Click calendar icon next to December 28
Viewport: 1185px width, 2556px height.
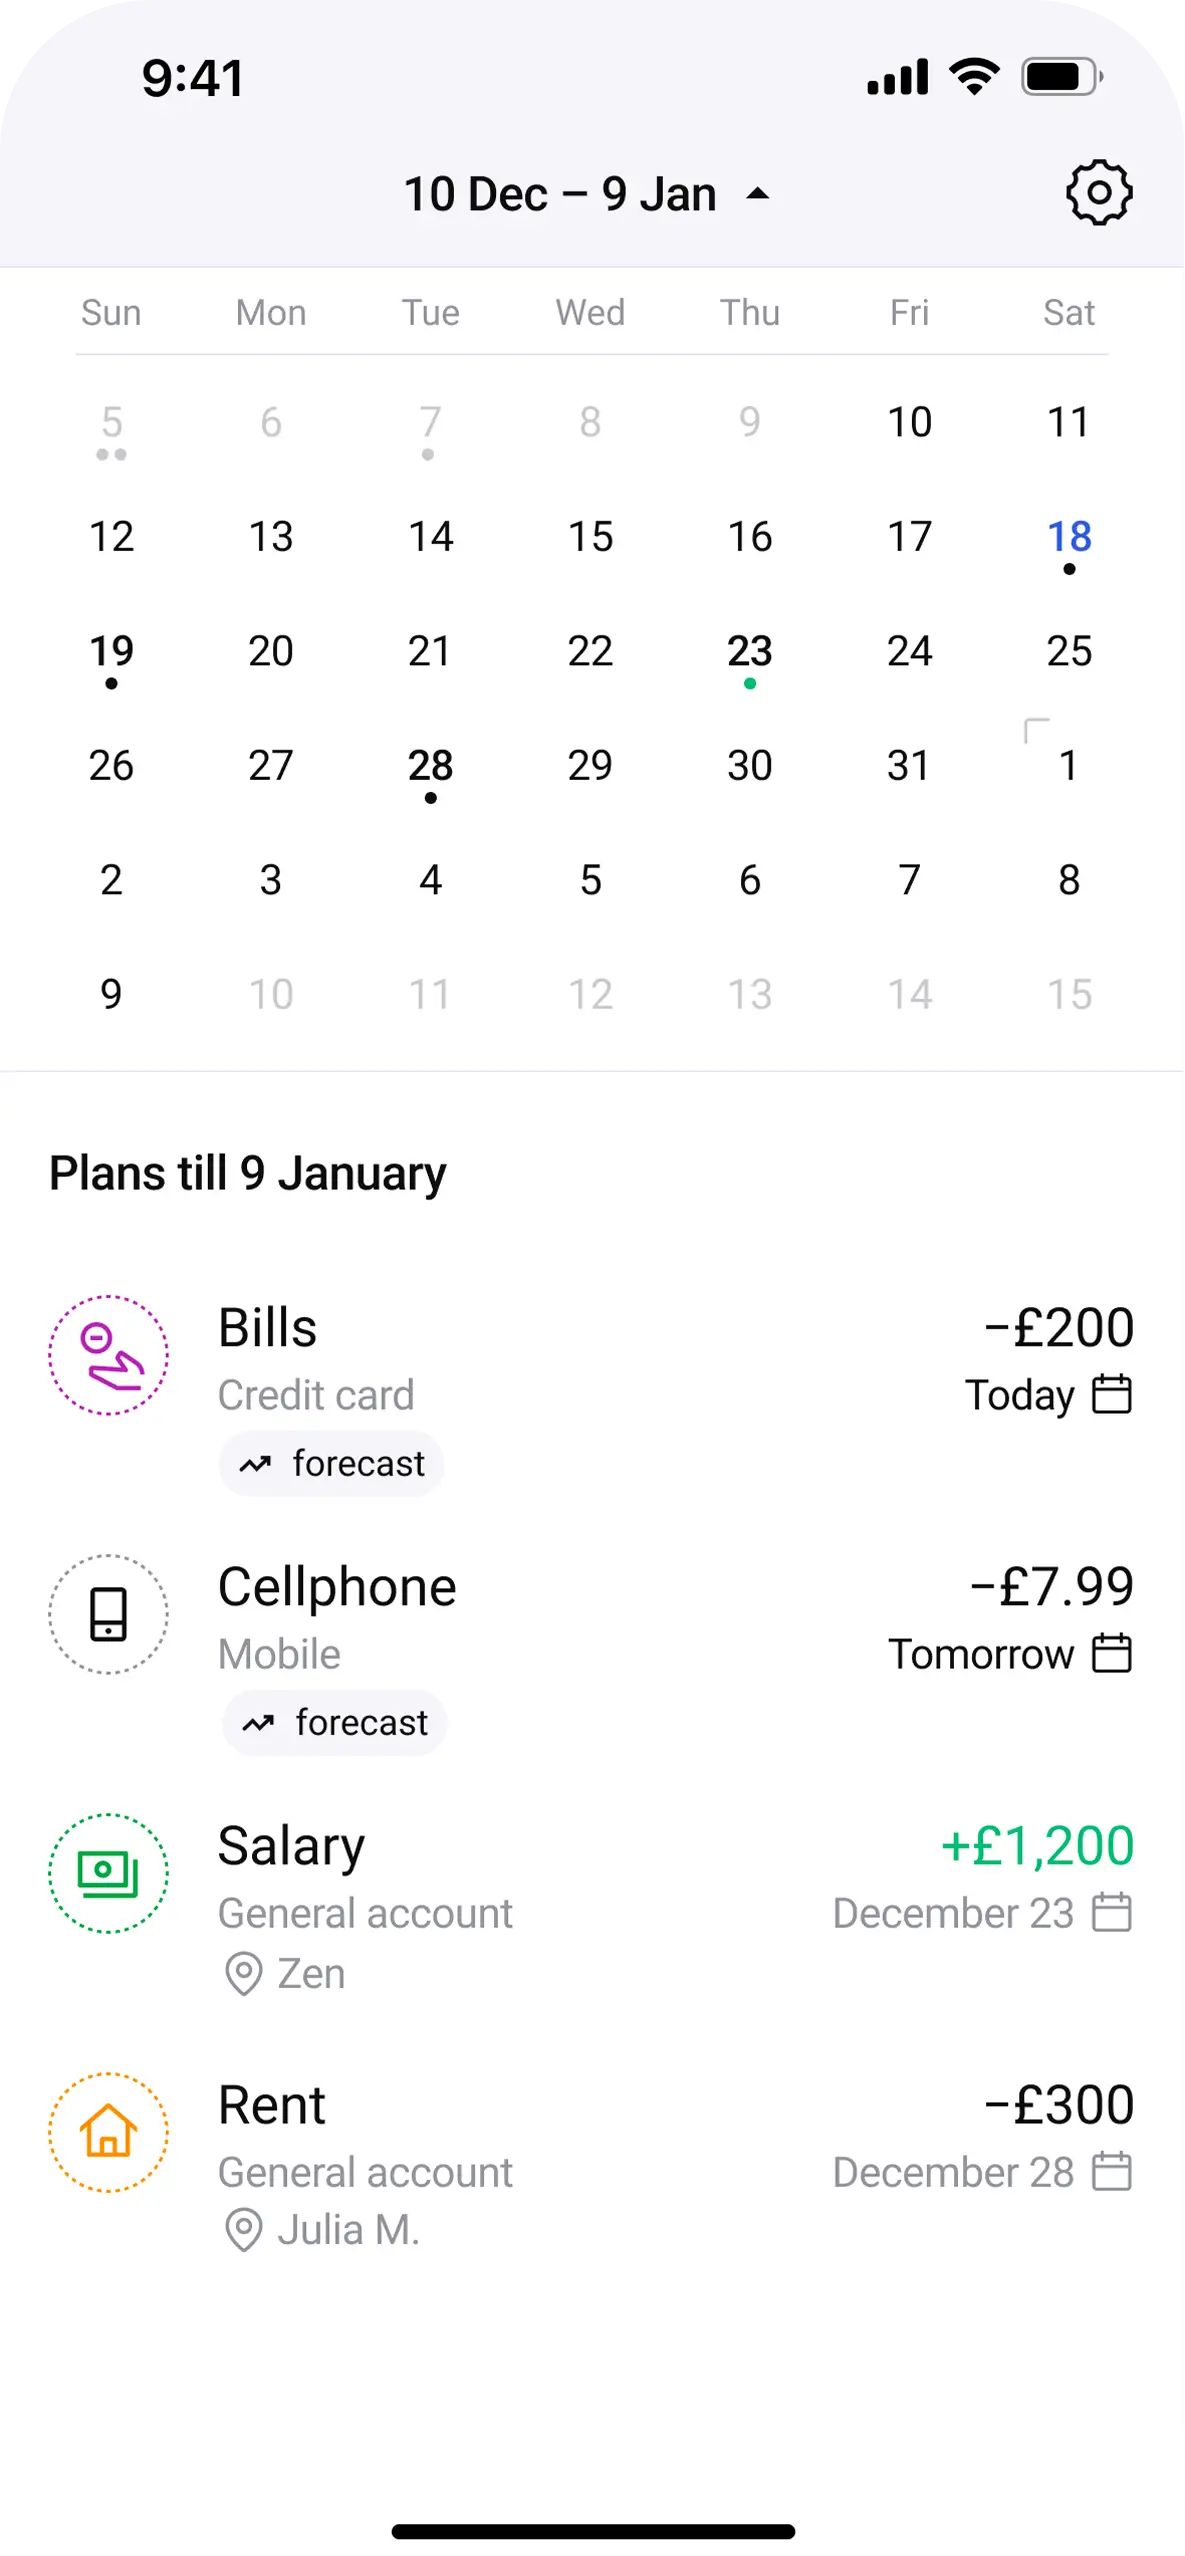point(1111,2171)
